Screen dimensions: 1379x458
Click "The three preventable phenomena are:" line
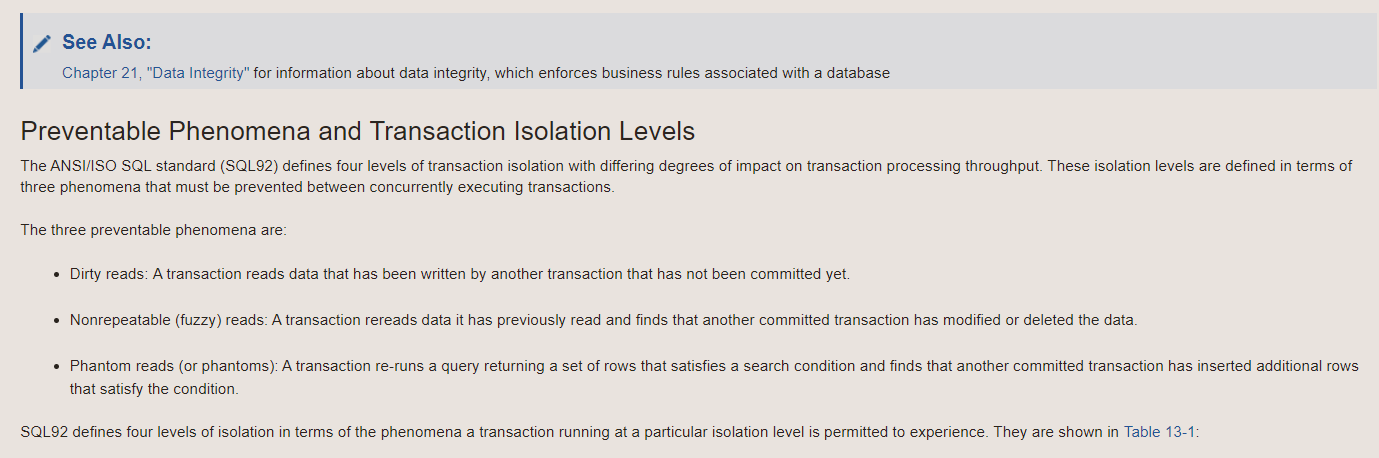(153, 230)
